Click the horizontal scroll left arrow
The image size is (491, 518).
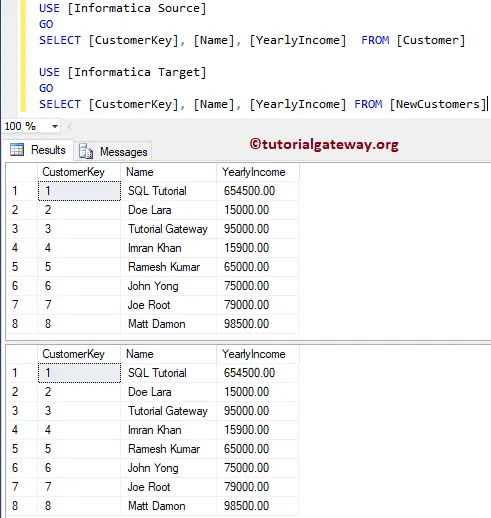tap(70, 126)
